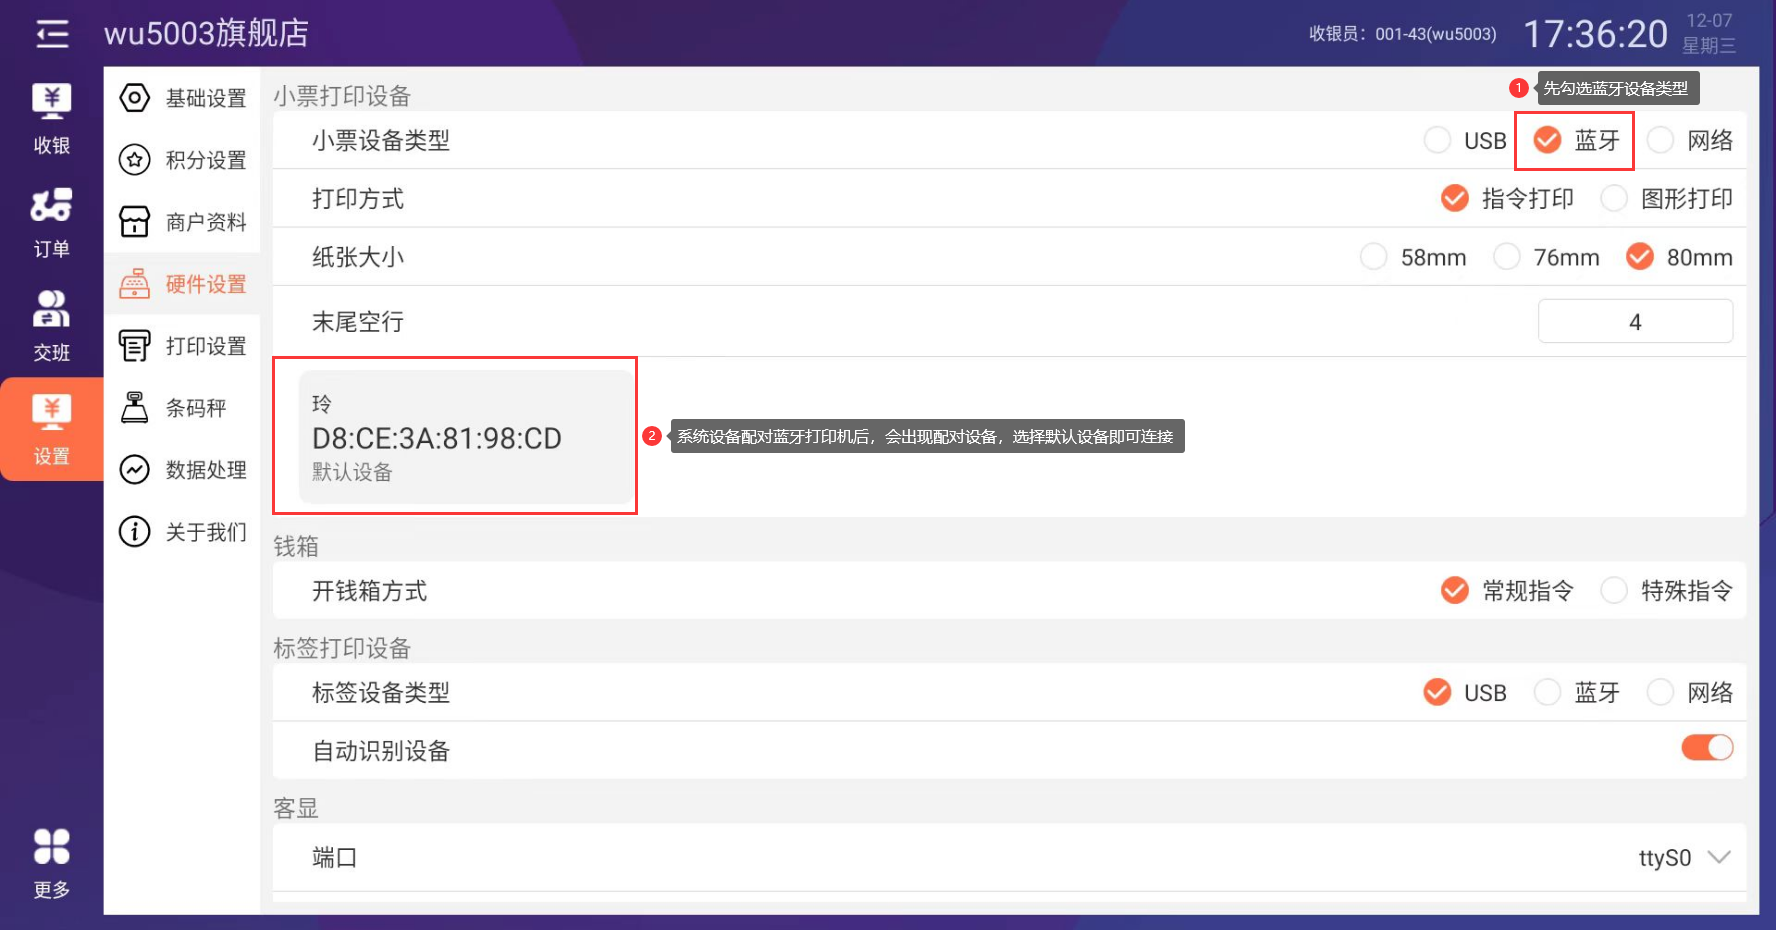Click the 商户资料 shop icon
The image size is (1777, 930).
135,222
